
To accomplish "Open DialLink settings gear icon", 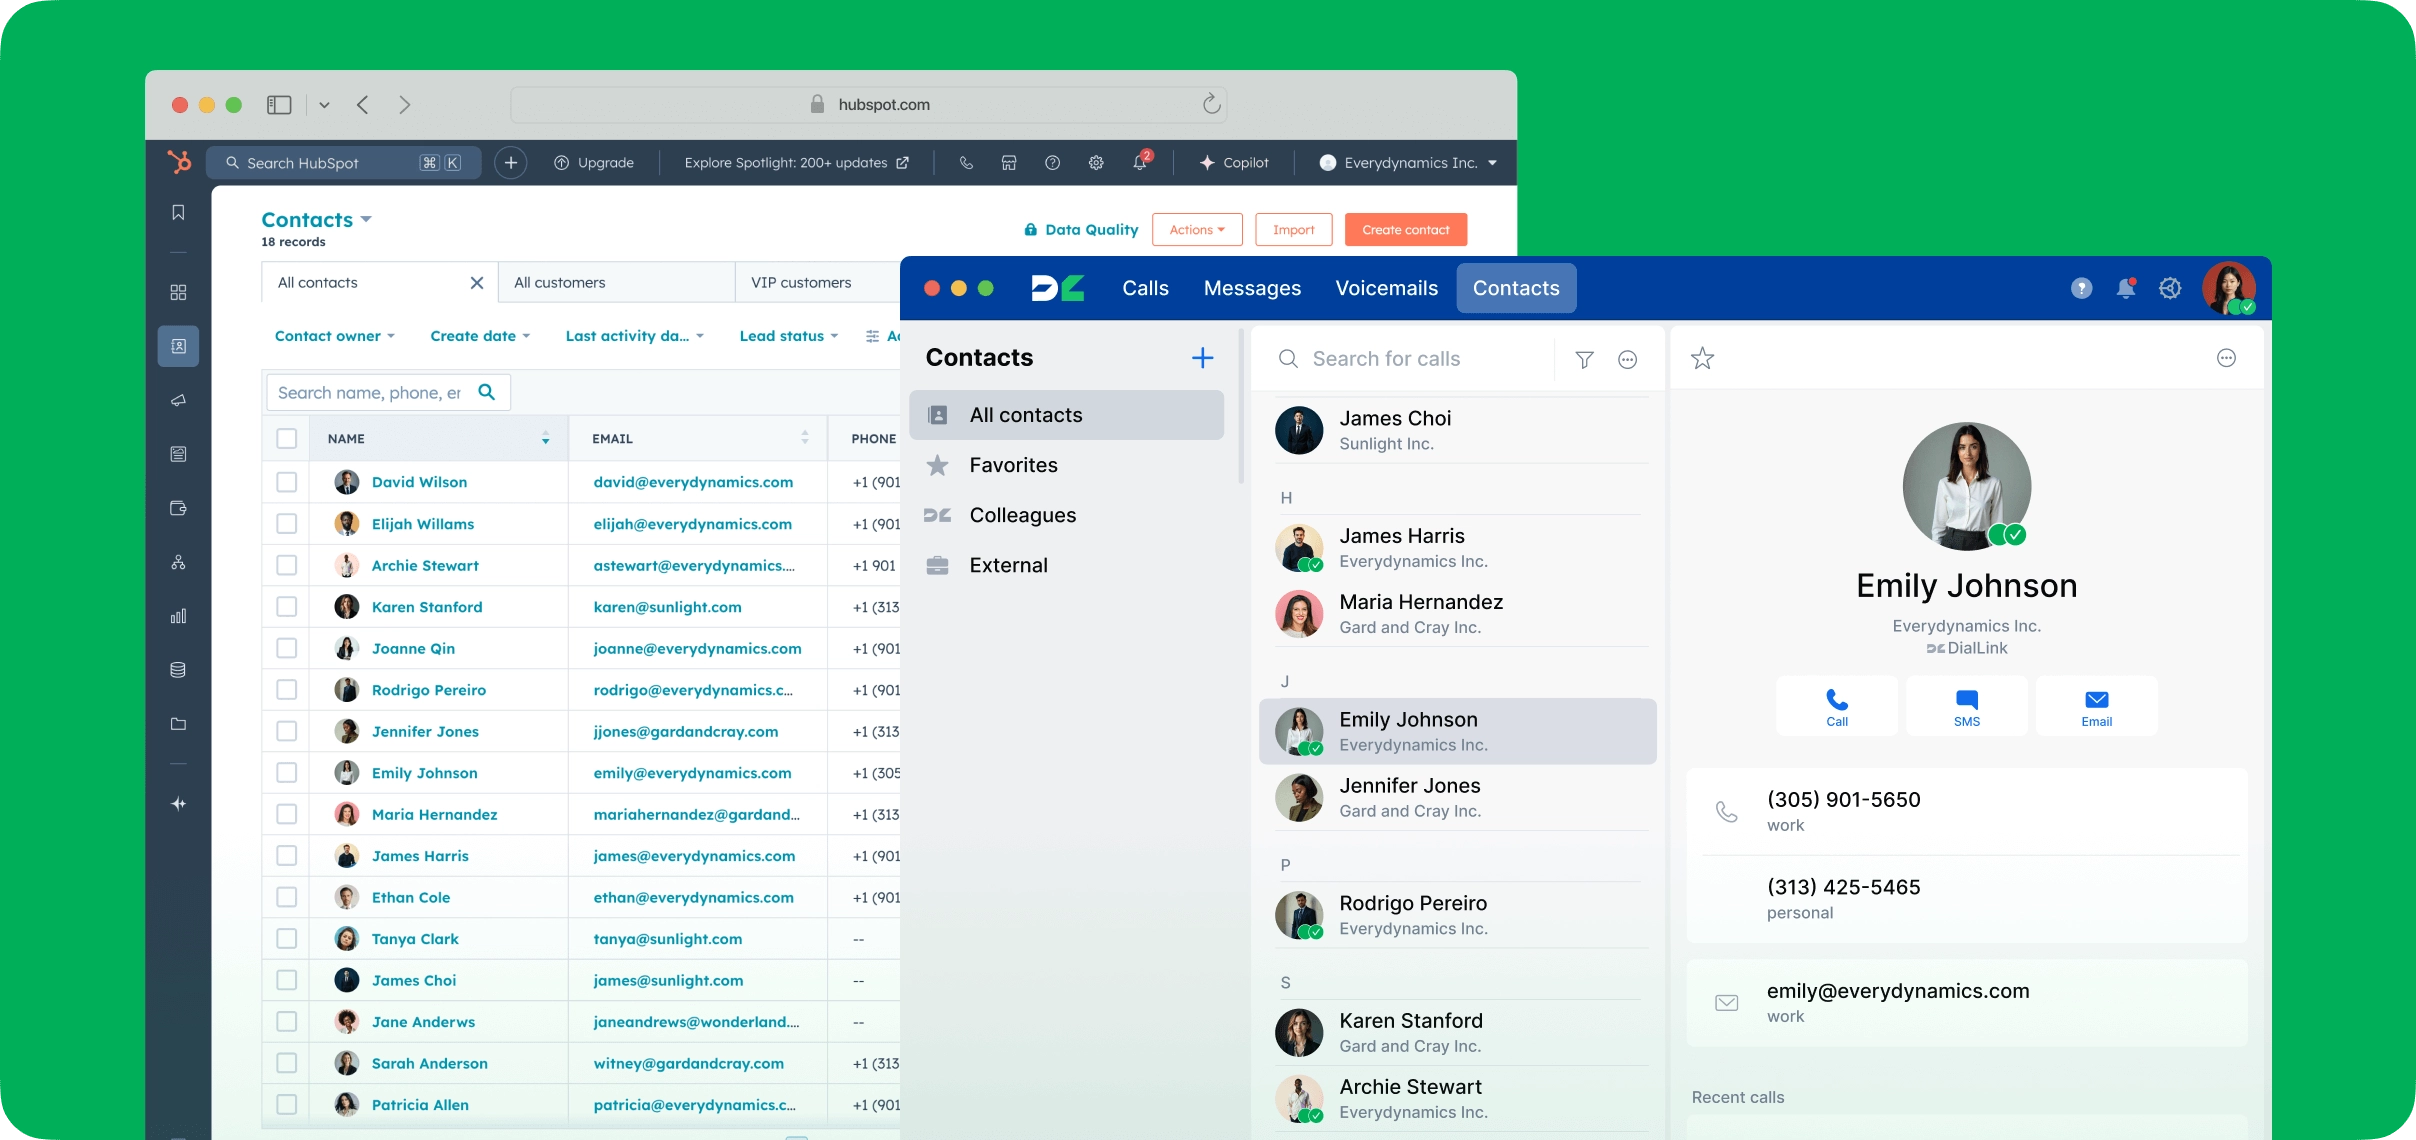I will [2170, 288].
